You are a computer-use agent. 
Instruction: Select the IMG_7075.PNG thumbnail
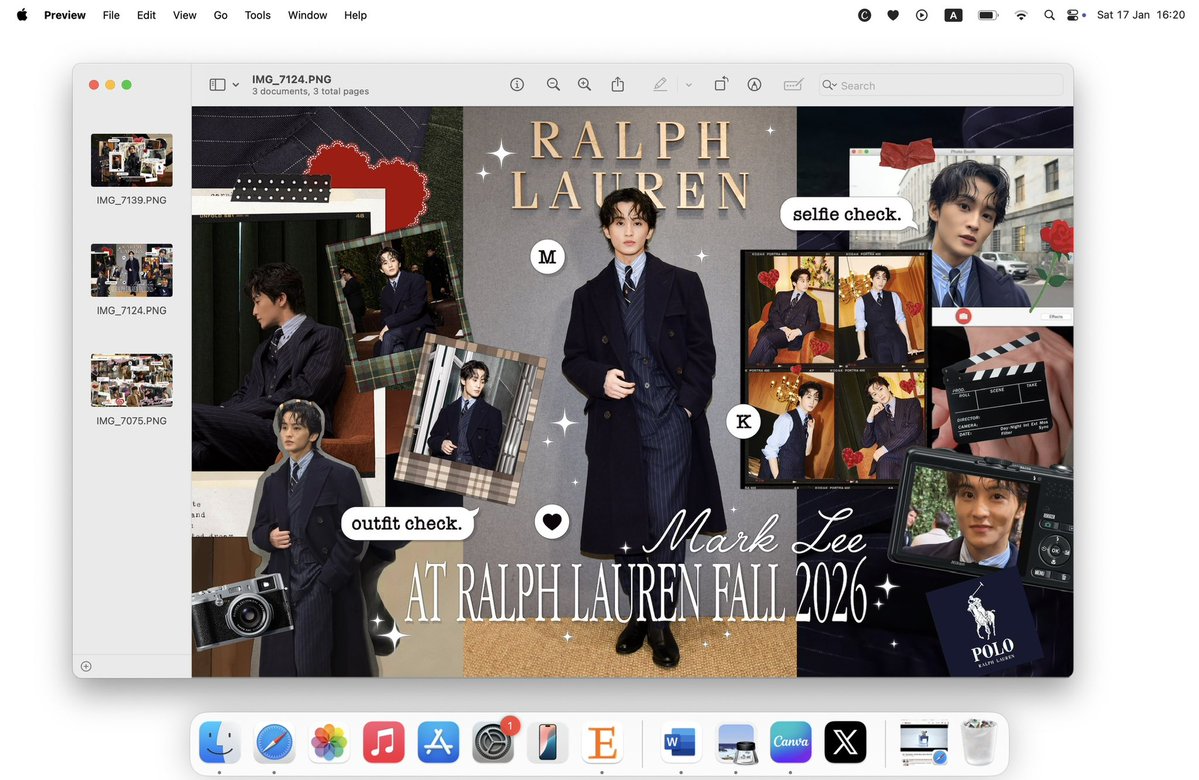(132, 380)
